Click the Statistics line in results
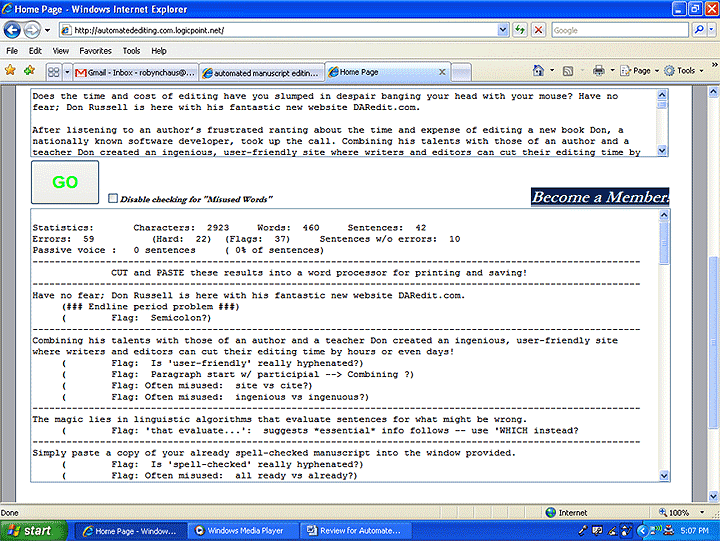 coord(230,228)
